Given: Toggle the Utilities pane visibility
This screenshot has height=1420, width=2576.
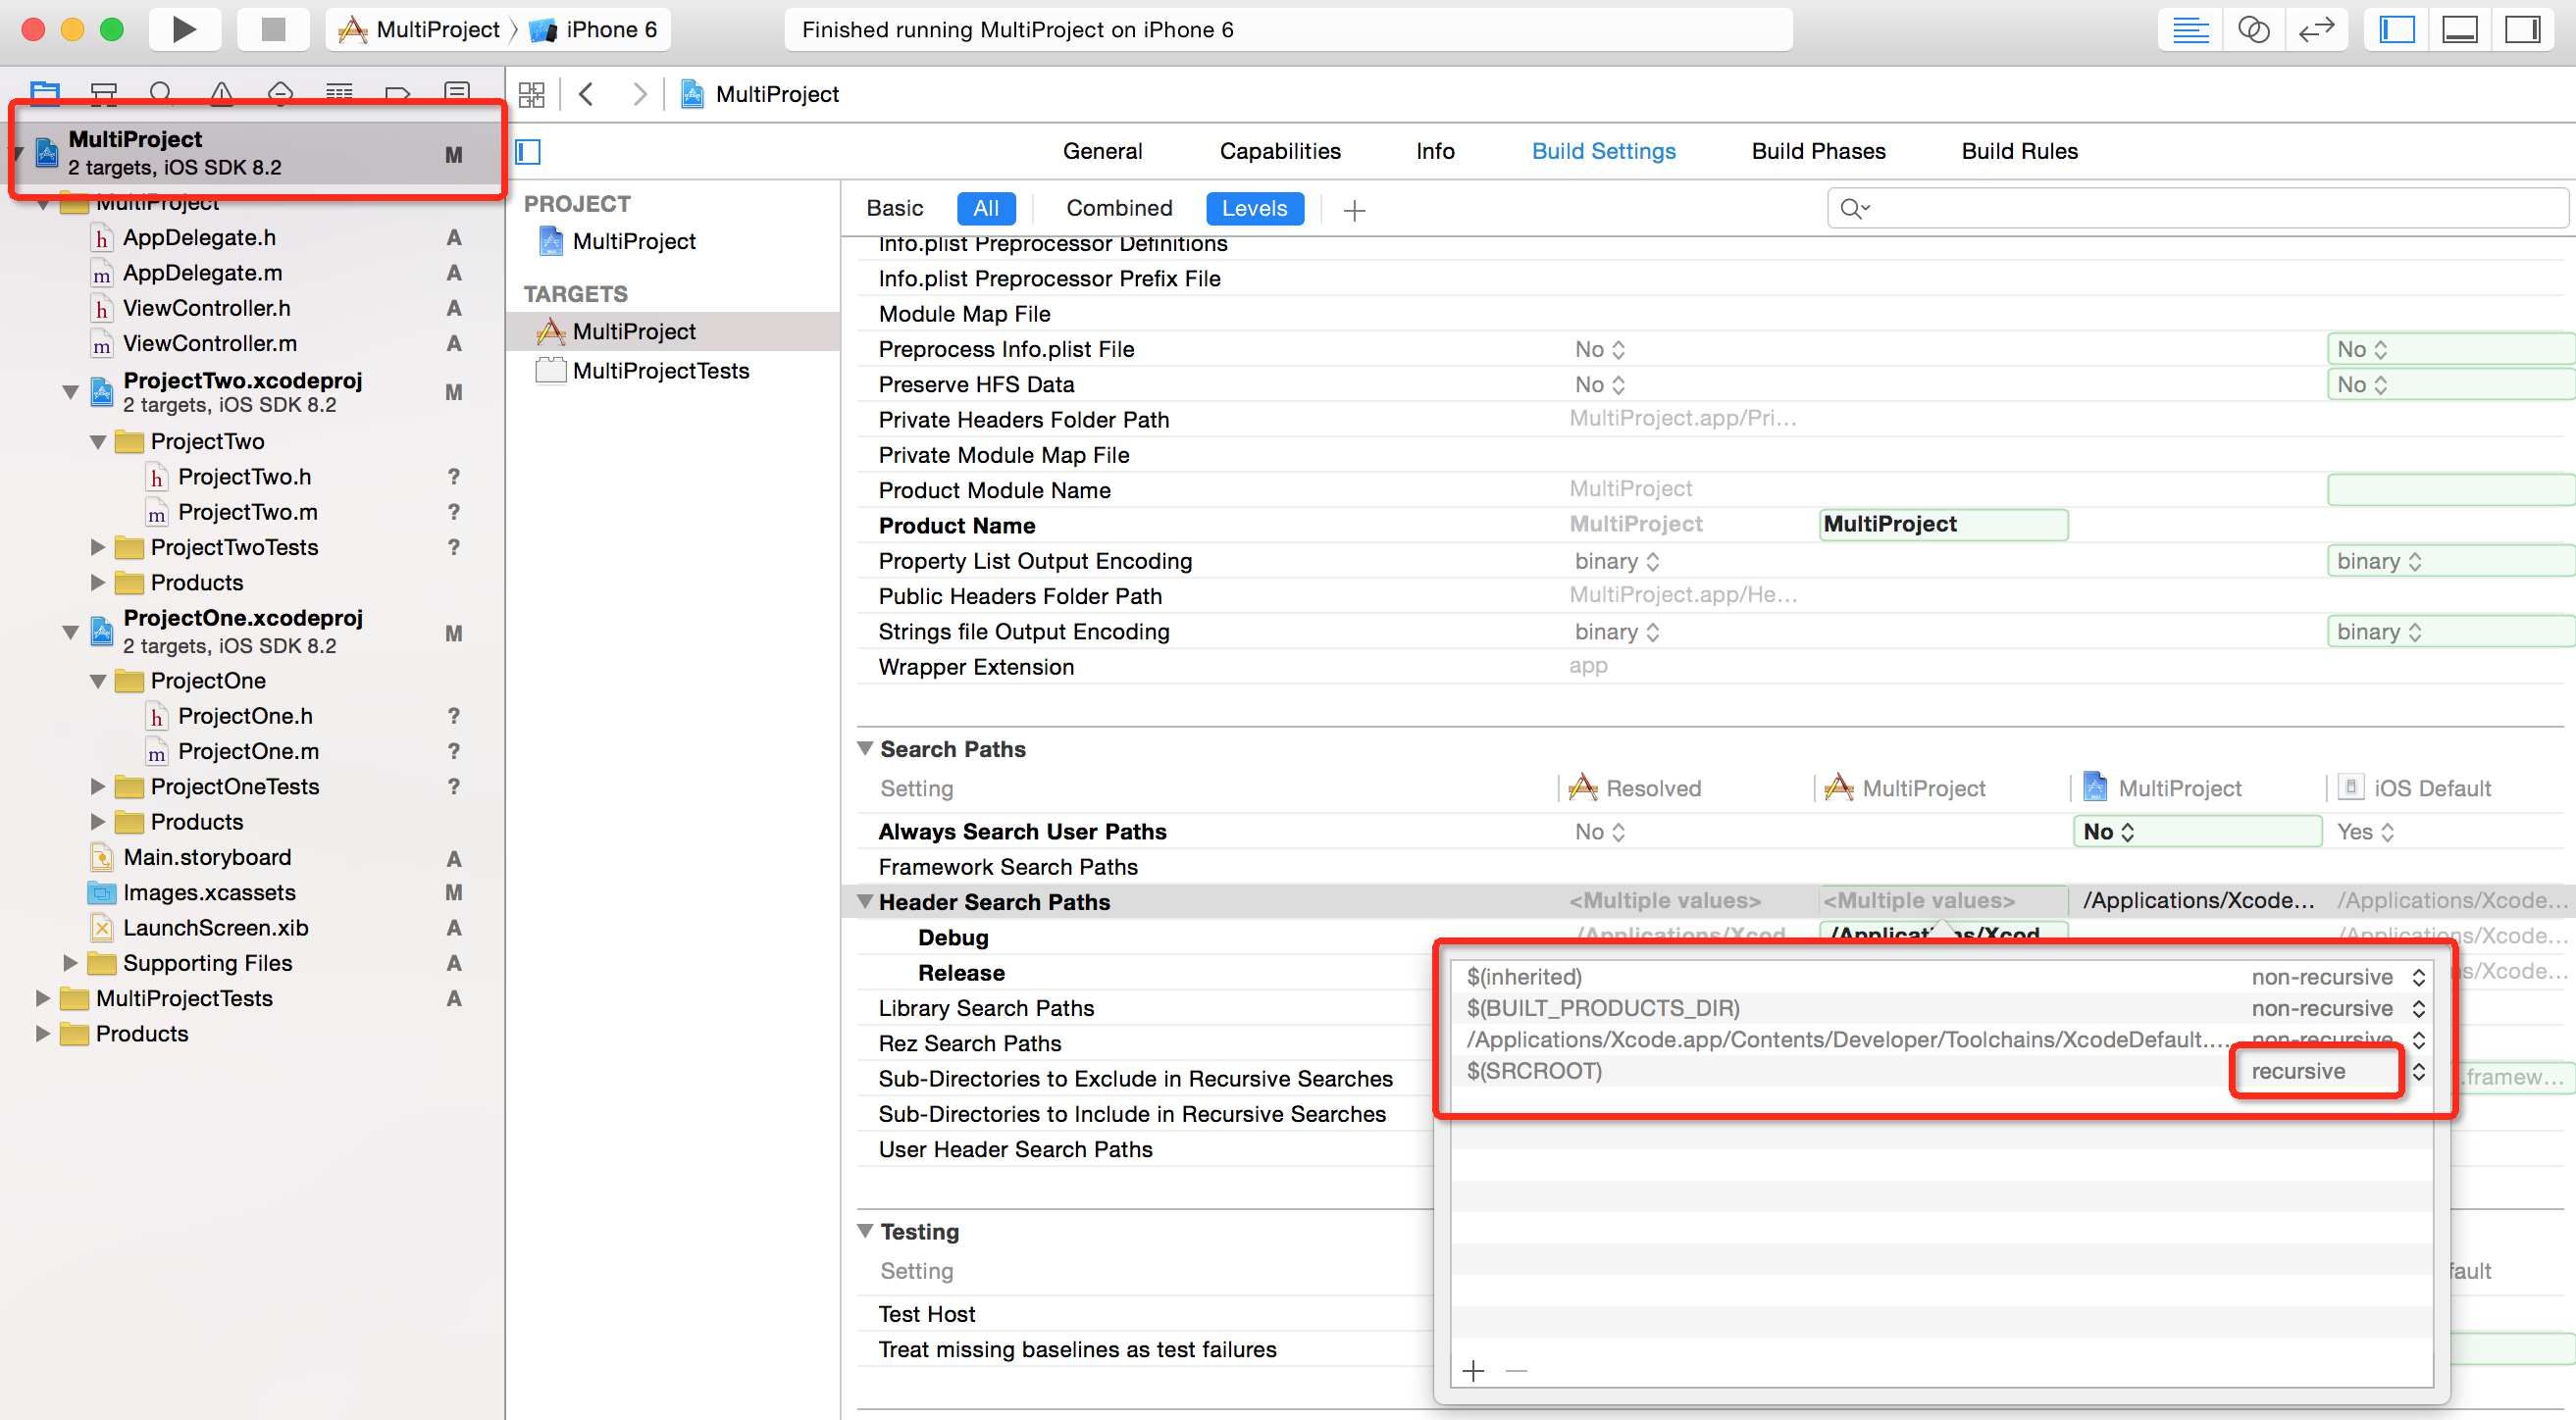Looking at the screenshot, I should (x=2522, y=30).
